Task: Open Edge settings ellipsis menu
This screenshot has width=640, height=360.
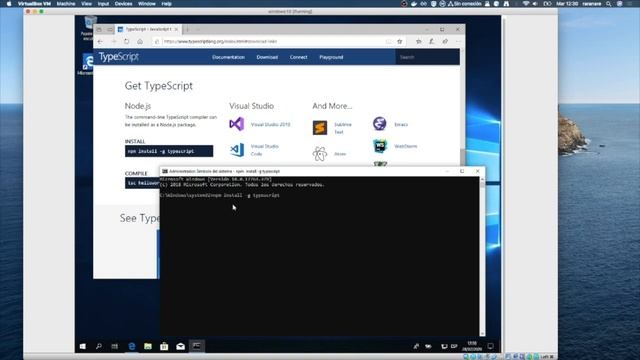Action: (458, 42)
